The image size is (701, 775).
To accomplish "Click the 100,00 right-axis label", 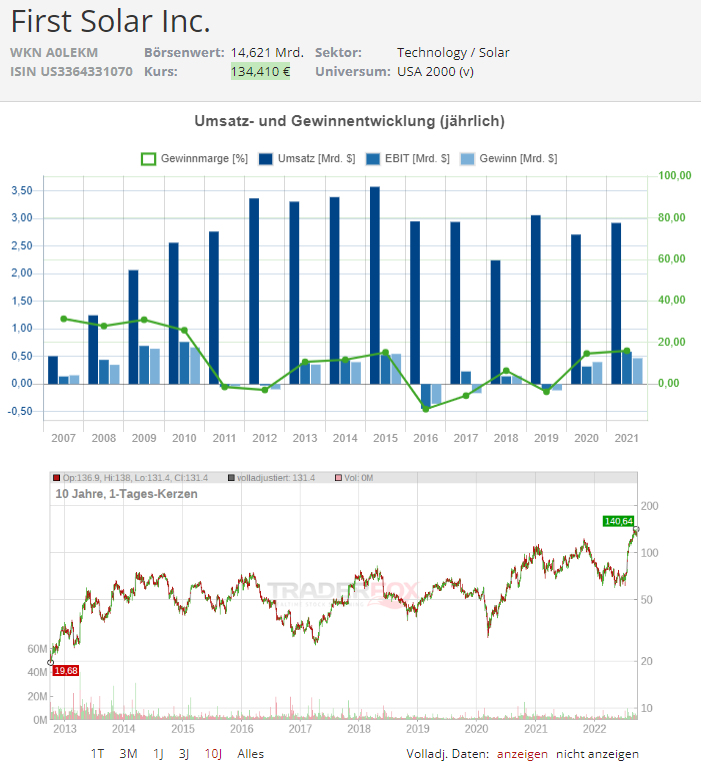I will [x=675, y=175].
